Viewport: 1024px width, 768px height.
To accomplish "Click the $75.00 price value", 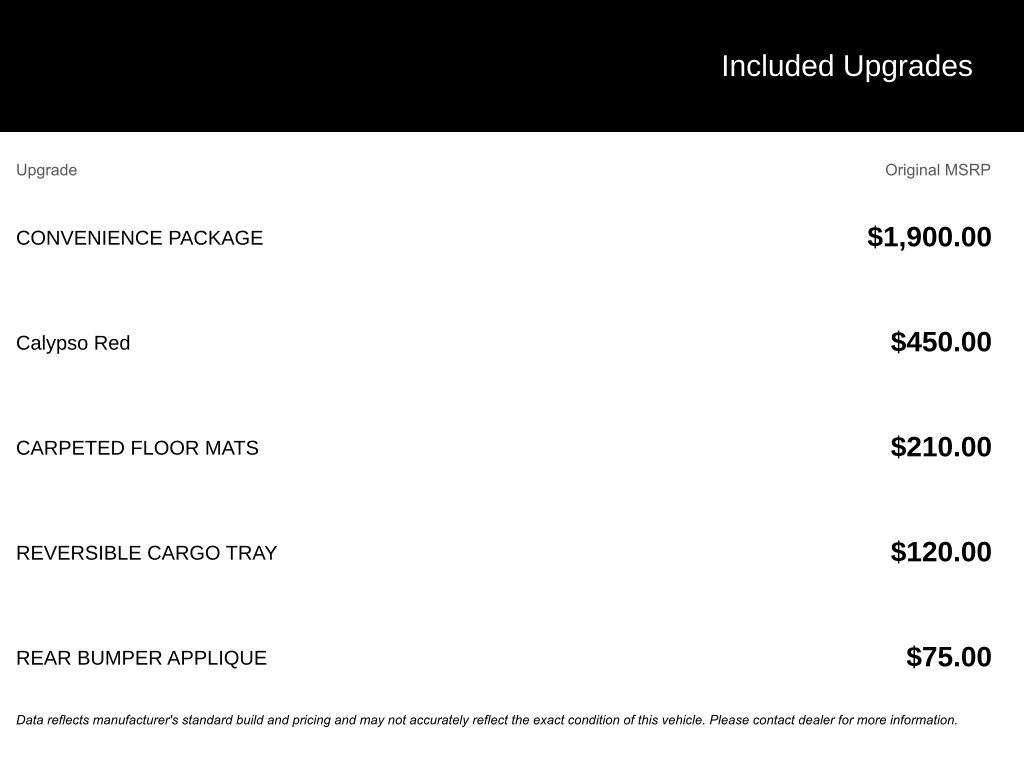I will click(949, 656).
